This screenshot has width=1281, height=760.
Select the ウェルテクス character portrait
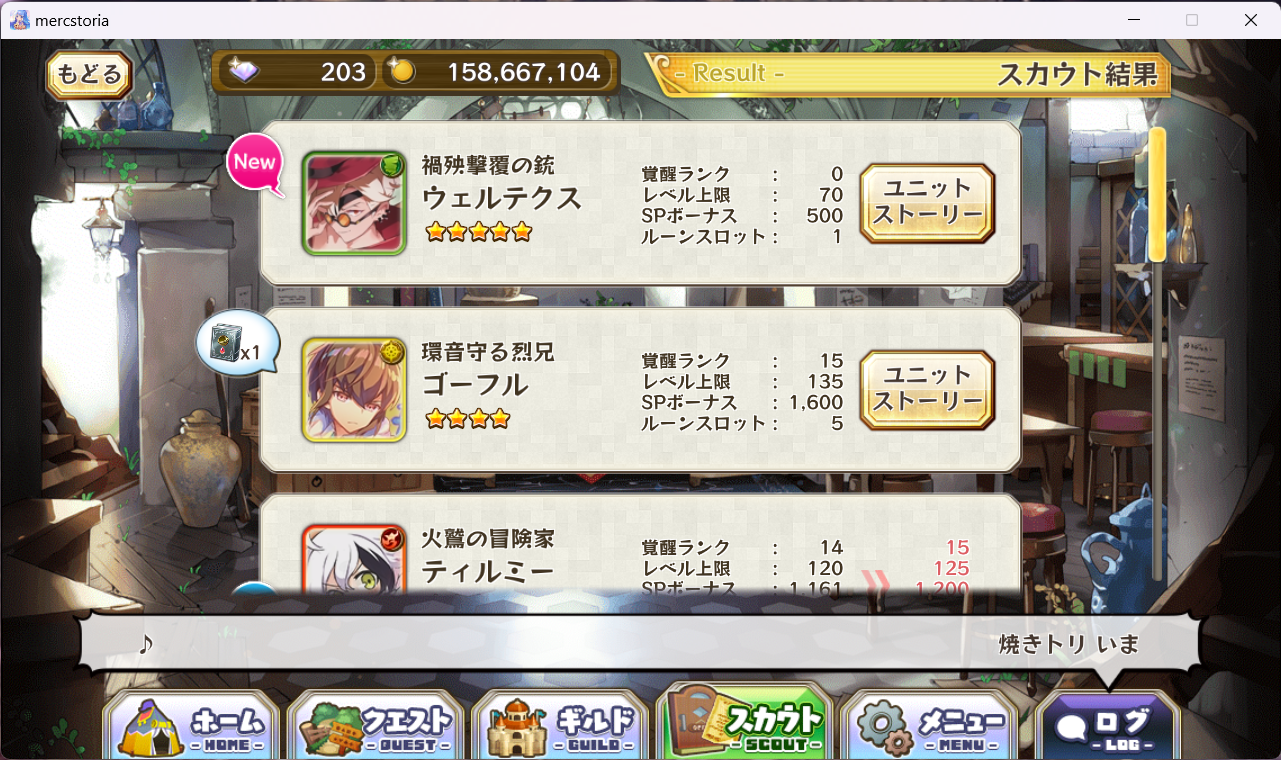354,204
